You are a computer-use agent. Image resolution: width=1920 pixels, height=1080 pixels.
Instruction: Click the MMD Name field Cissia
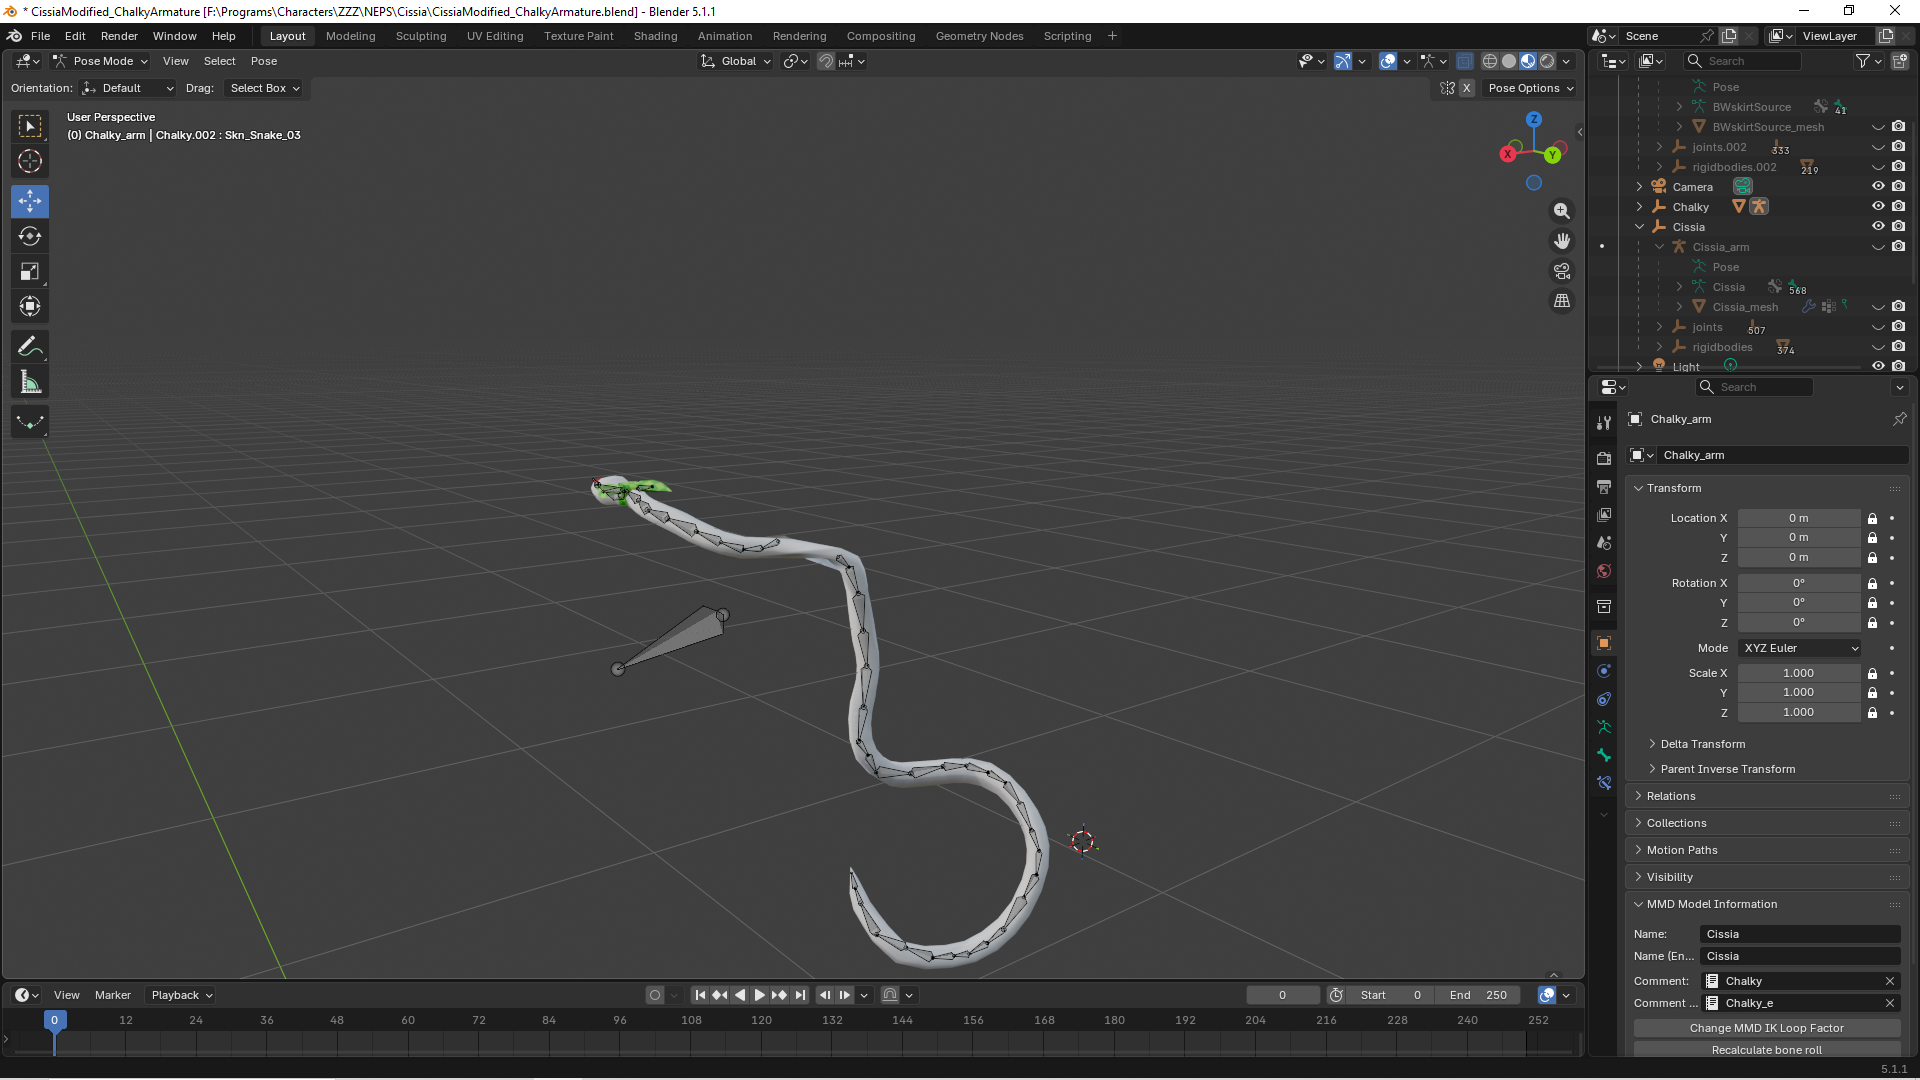tap(1800, 934)
